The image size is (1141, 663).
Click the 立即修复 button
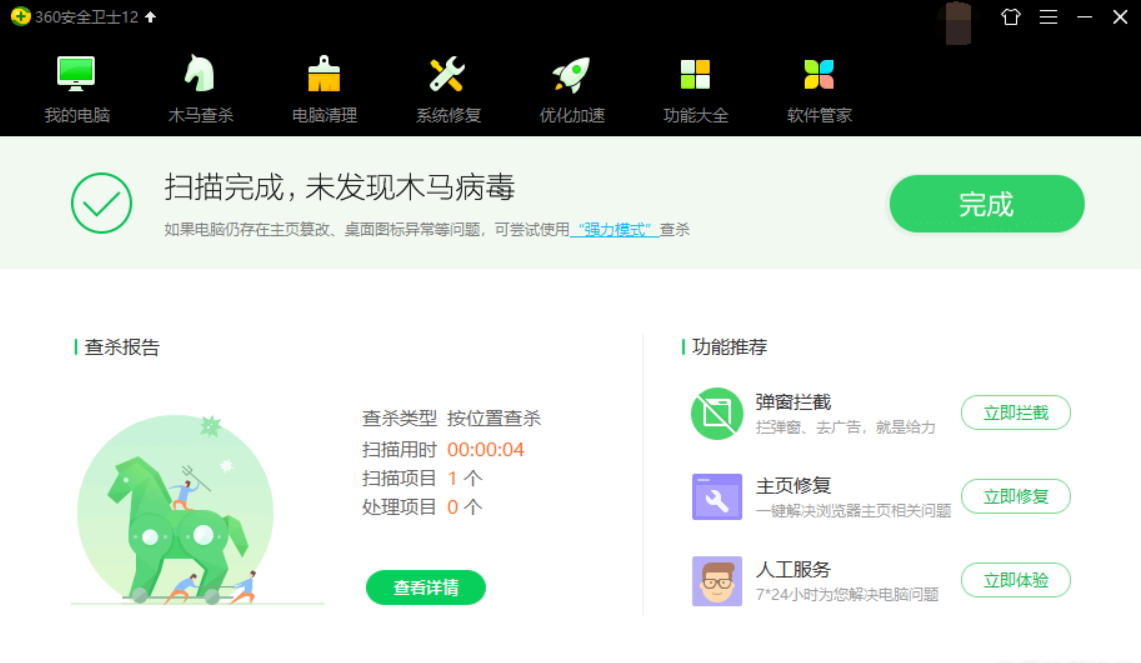coord(1015,496)
